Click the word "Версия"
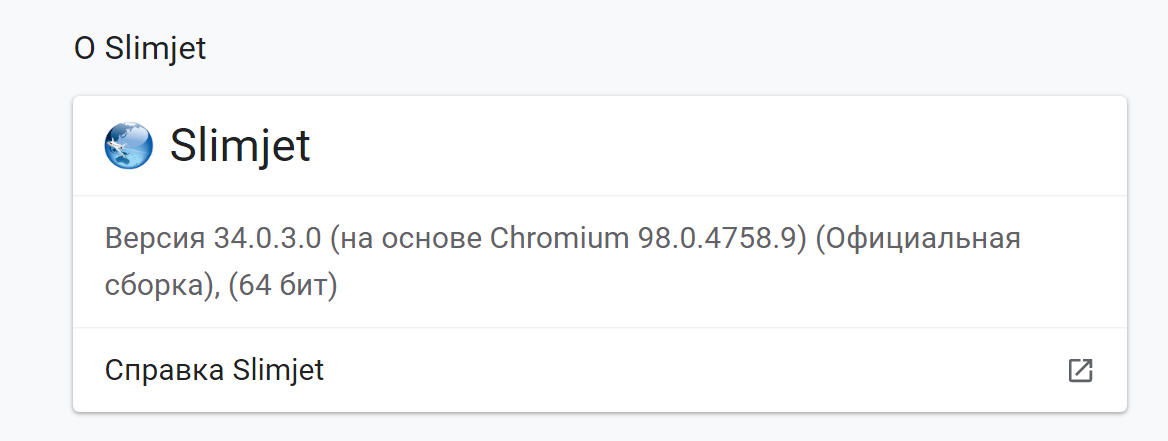1168x441 pixels. pos(153,240)
